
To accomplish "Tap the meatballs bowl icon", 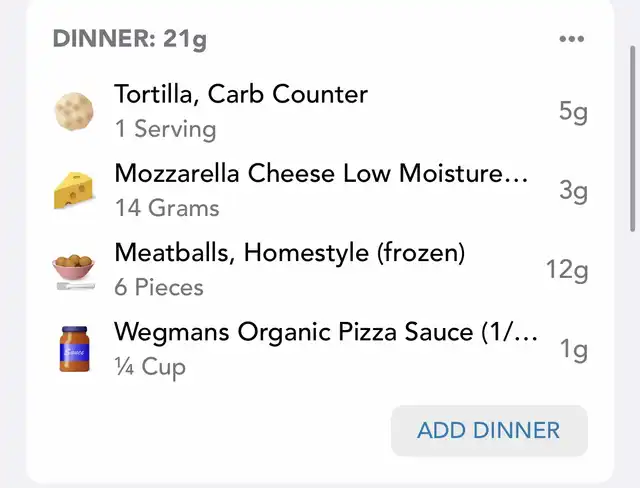I will [x=74, y=272].
